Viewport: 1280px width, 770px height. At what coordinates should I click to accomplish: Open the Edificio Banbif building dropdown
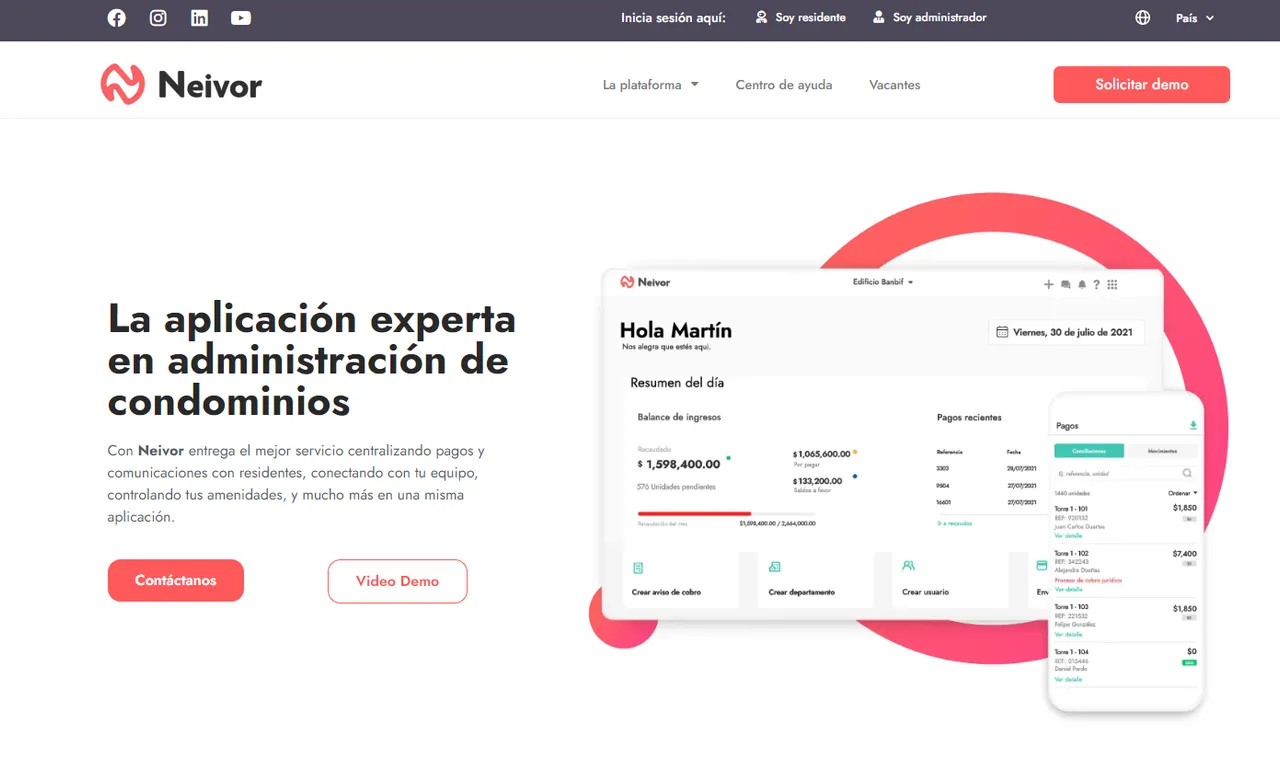coord(883,282)
